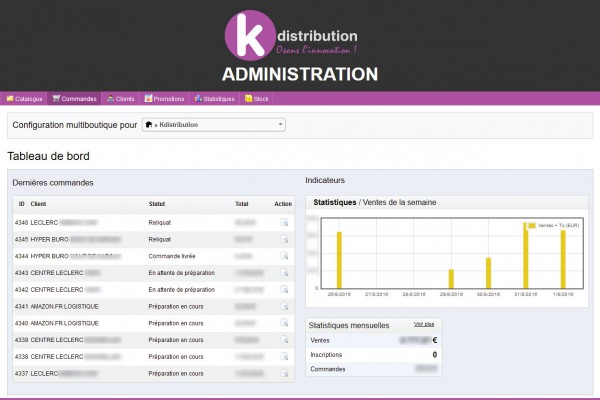Click 'CENTRE LECLERC' in order 4342
The width and height of the screenshot is (600, 400).
click(x=57, y=290)
